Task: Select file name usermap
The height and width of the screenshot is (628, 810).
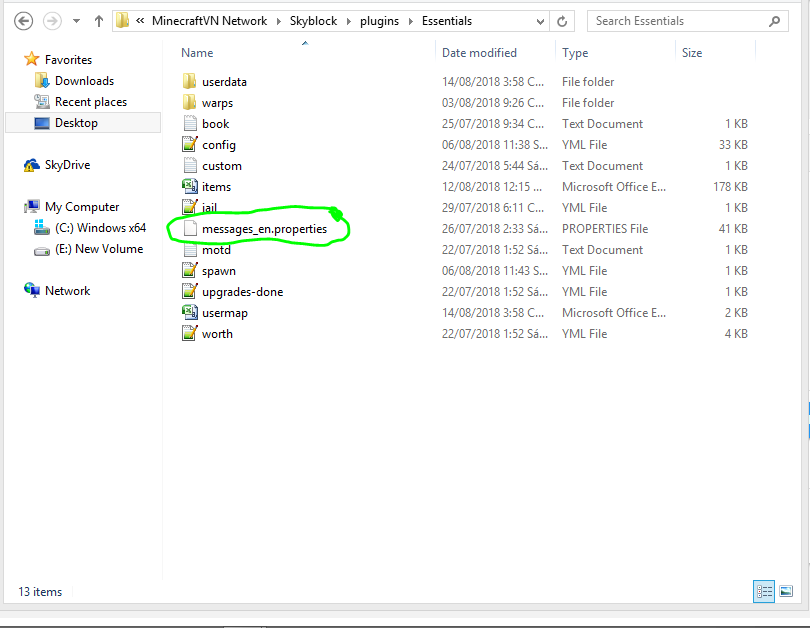Action: tap(225, 313)
